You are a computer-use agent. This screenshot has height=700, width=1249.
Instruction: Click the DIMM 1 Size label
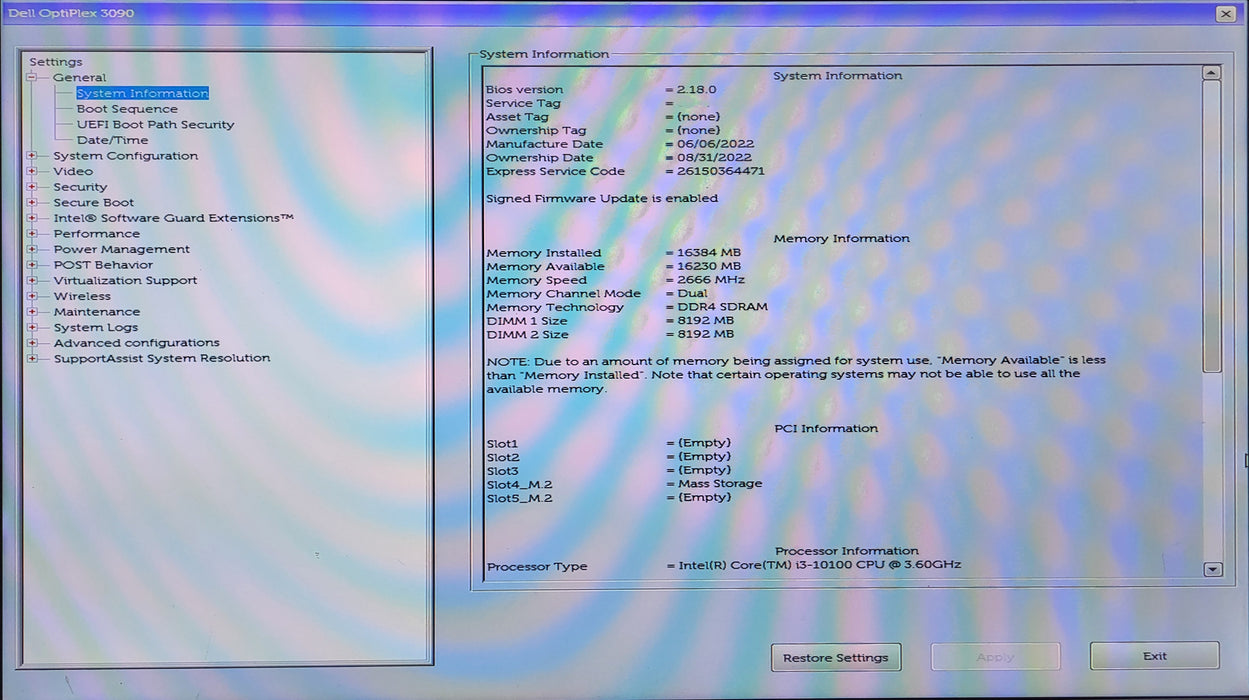coord(526,321)
